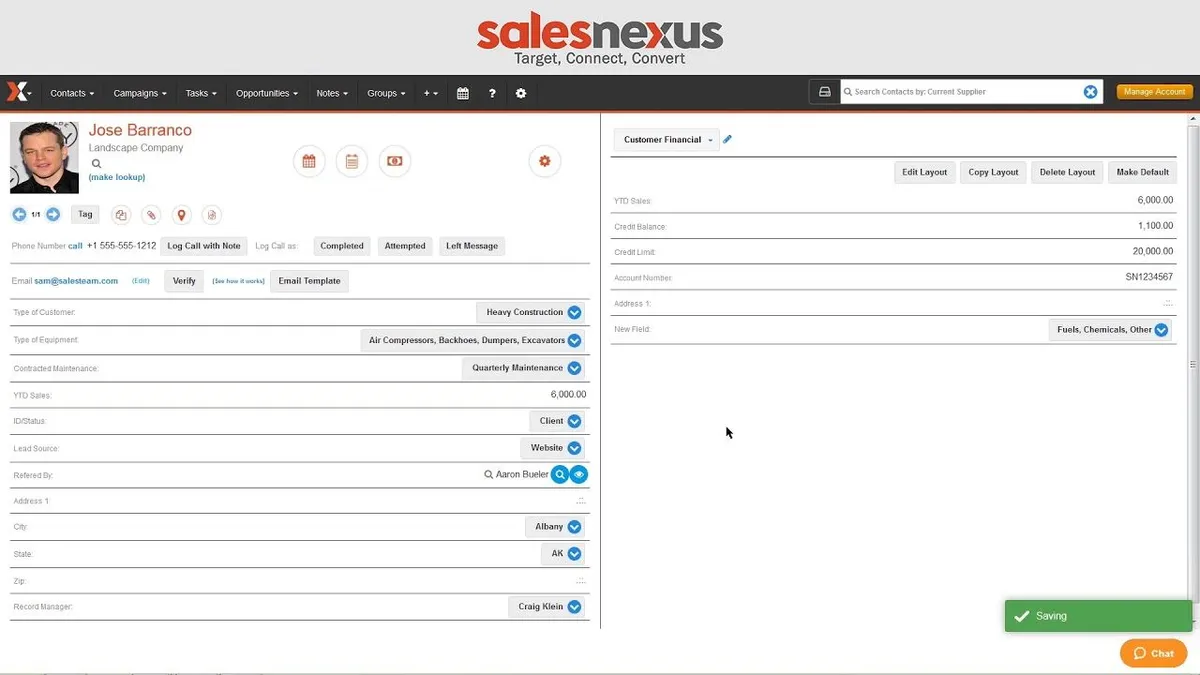
Task: Open the contact gear options icon
Action: pyautogui.click(x=545, y=161)
